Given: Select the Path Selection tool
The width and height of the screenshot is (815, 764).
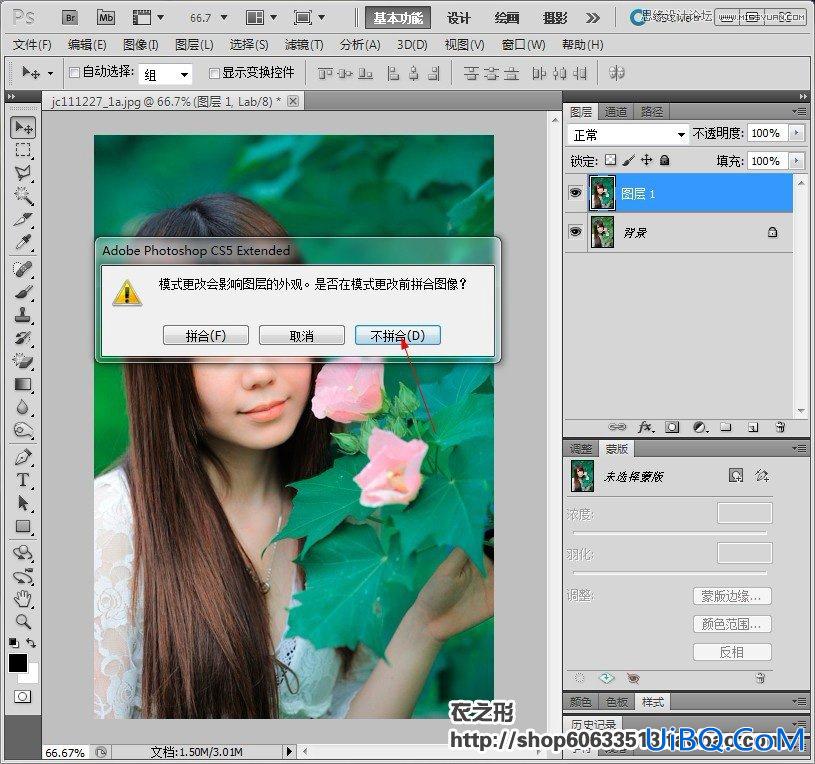Looking at the screenshot, I should click(x=23, y=503).
